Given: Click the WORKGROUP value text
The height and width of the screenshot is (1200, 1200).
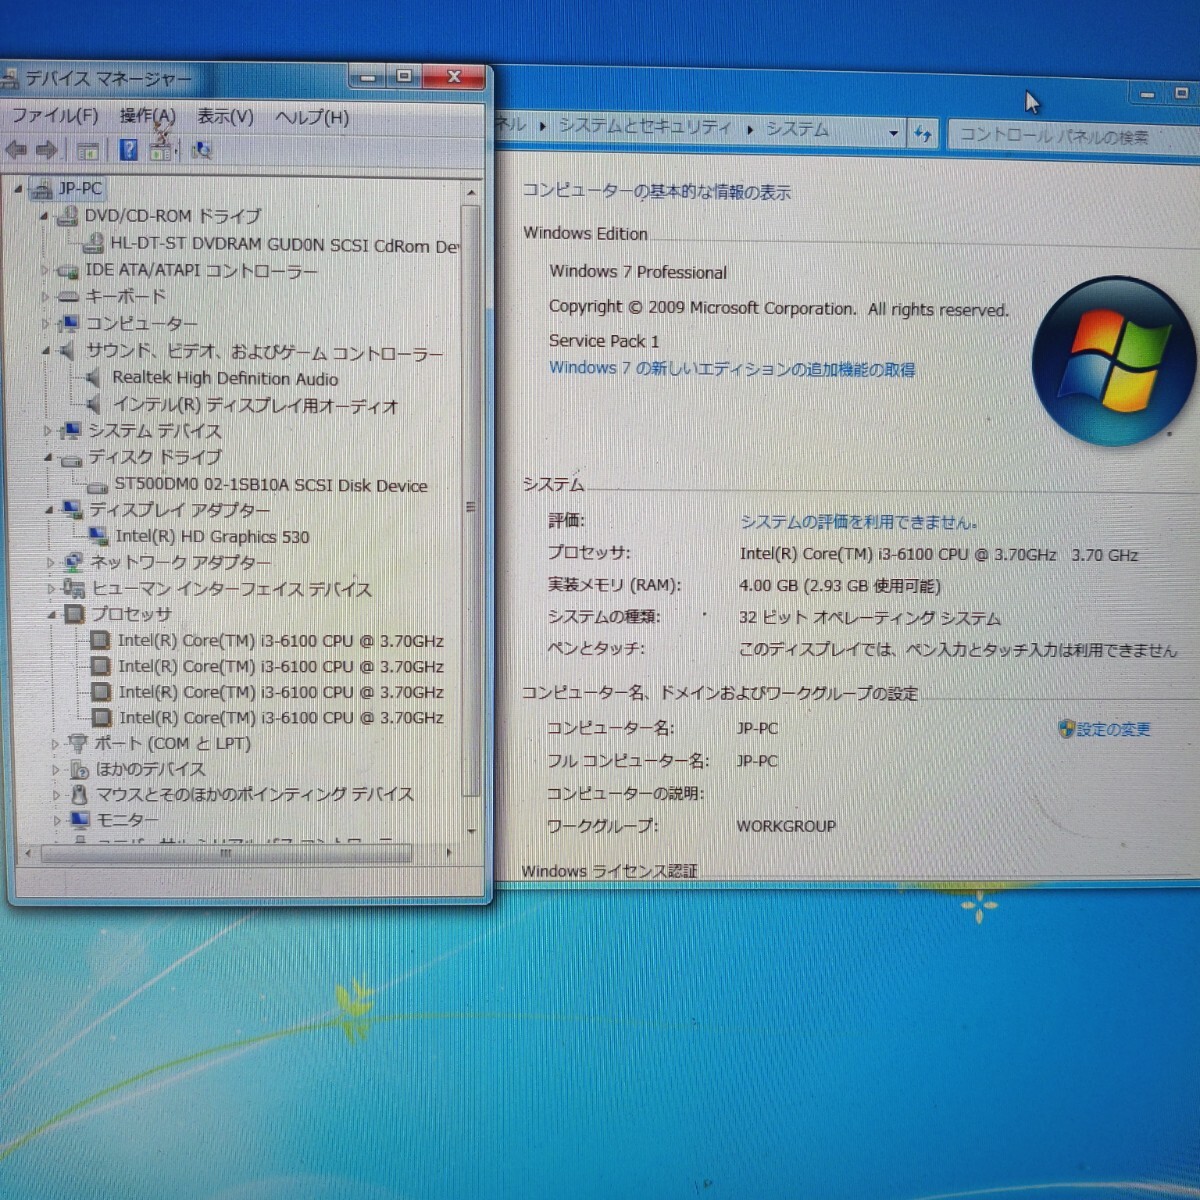Looking at the screenshot, I should 786,826.
